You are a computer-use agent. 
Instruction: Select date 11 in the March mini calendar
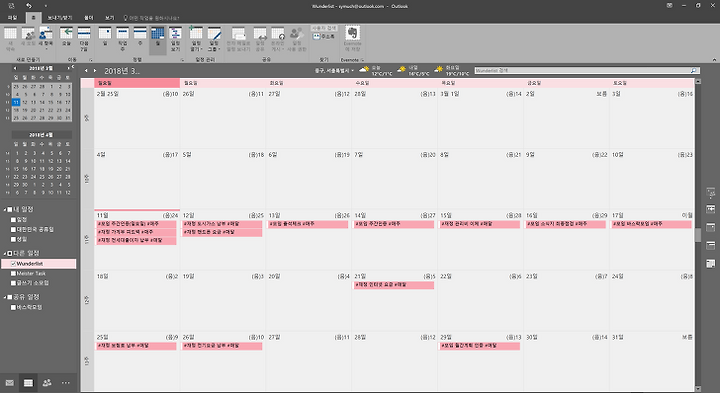16,102
